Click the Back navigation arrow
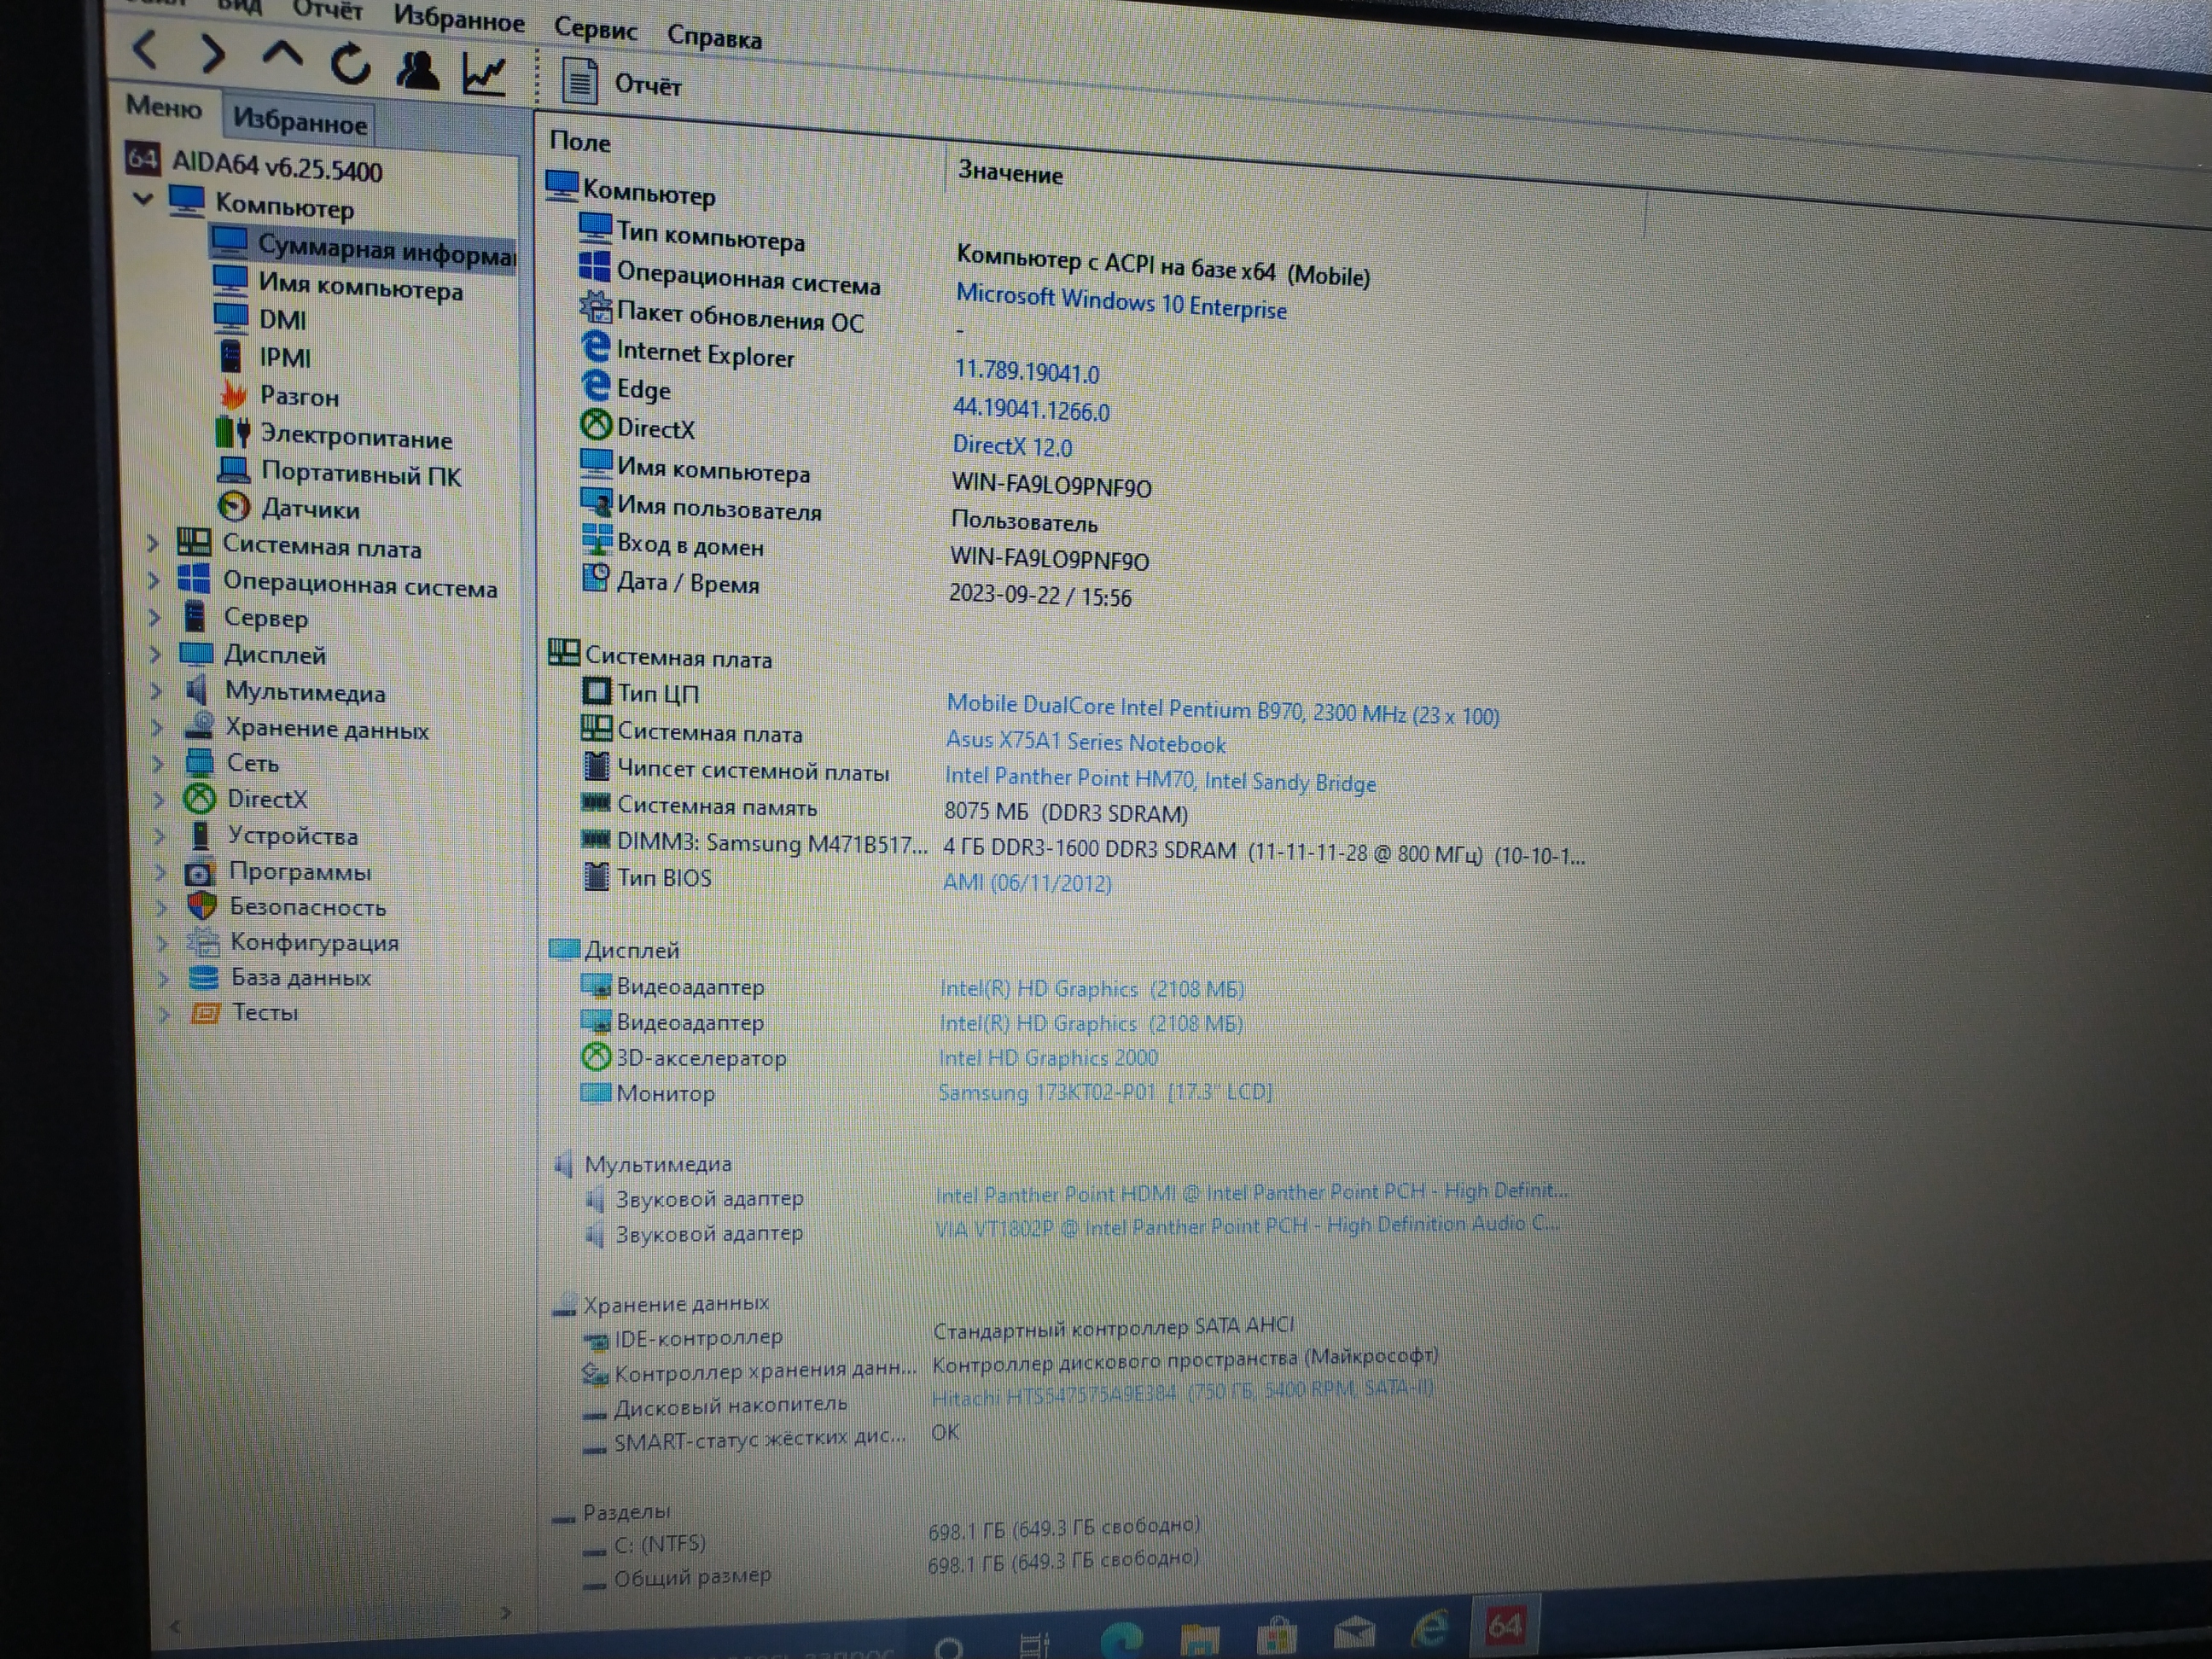2212x1659 pixels. pyautogui.click(x=146, y=50)
